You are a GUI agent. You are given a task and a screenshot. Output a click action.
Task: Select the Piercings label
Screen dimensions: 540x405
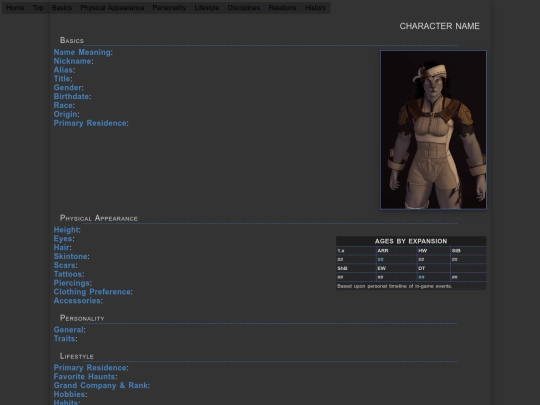pyautogui.click(x=72, y=283)
